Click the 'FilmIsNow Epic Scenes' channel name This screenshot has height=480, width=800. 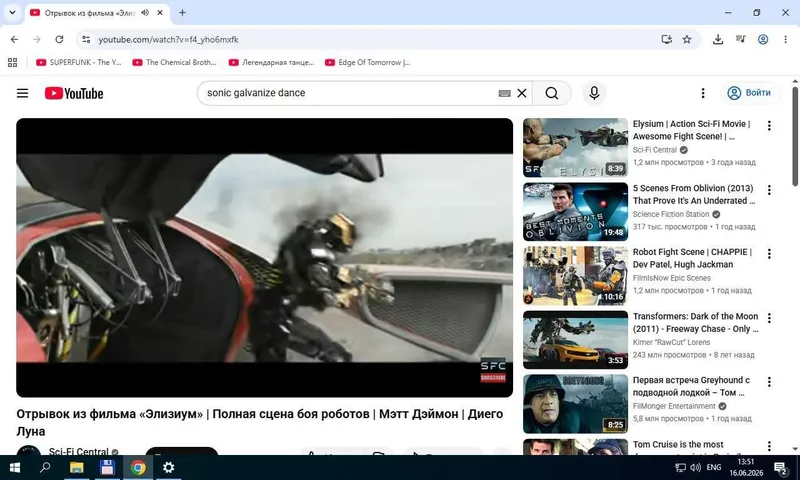click(x=671, y=278)
